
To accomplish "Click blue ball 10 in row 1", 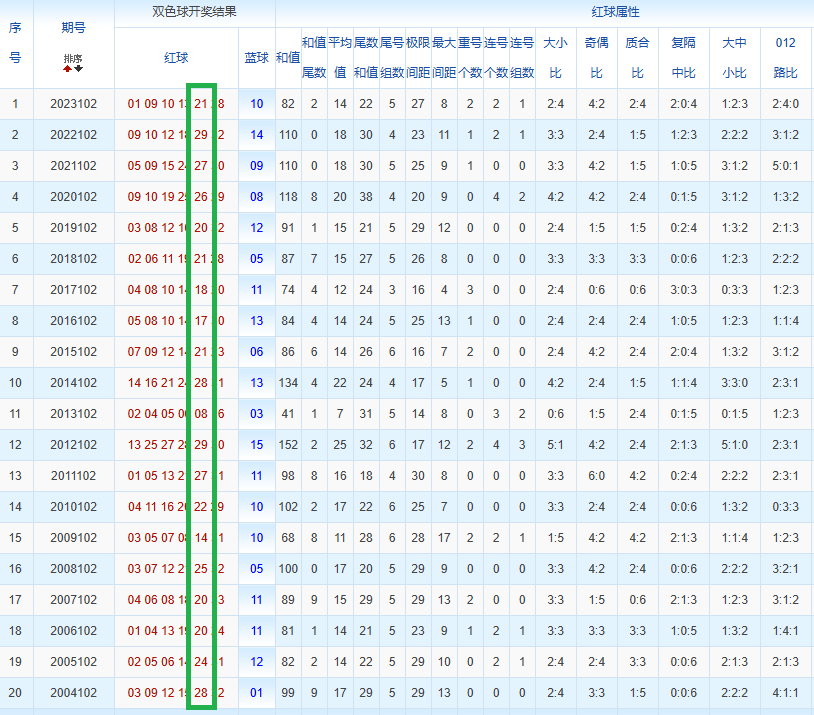I will coord(256,104).
